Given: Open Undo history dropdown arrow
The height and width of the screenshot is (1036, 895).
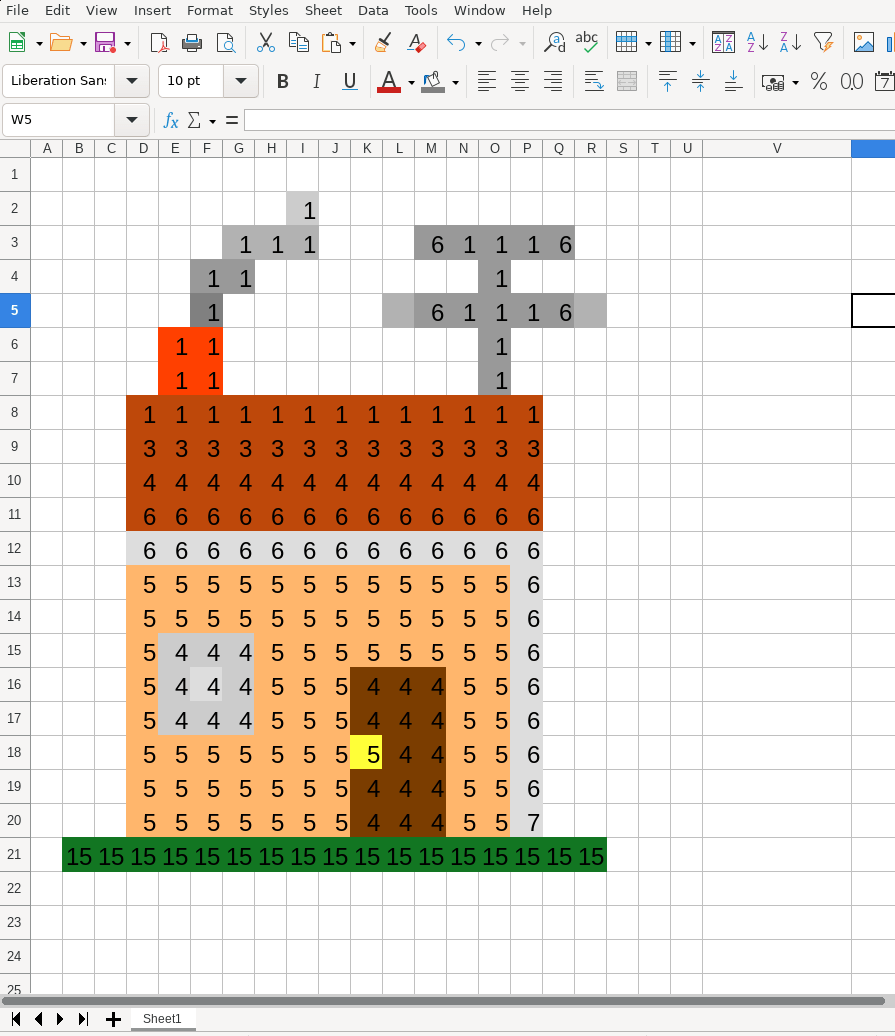Looking at the screenshot, I should pos(478,44).
